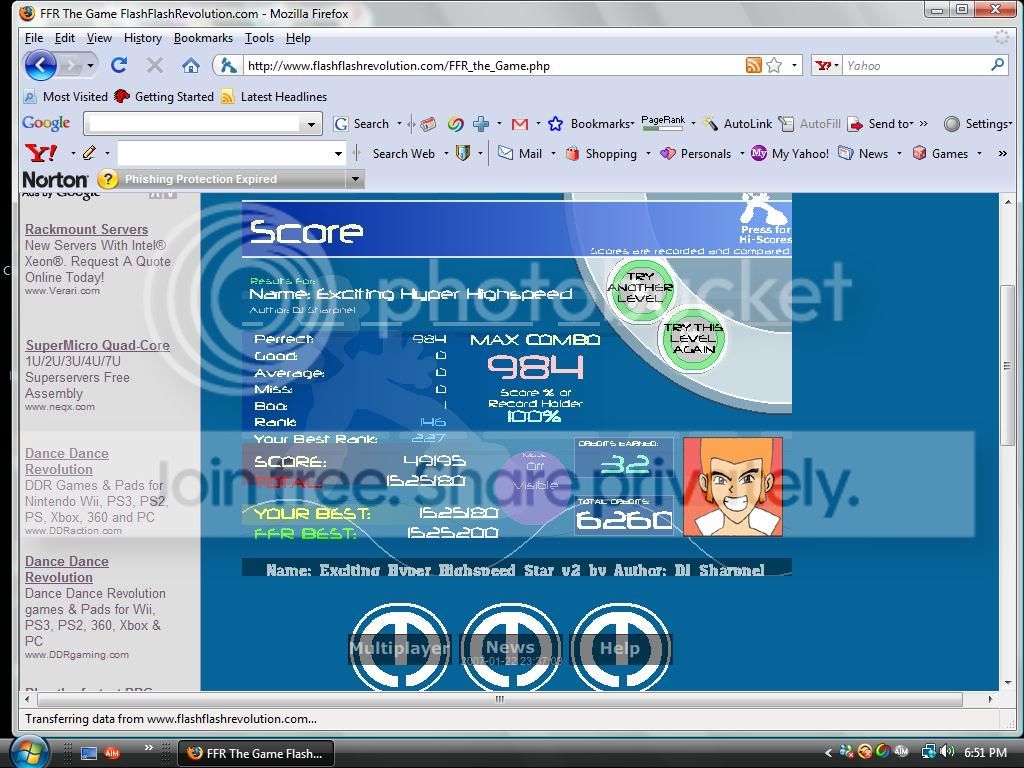Click the Firefox back arrow button
Image resolution: width=1024 pixels, height=768 pixels.
[x=40, y=66]
